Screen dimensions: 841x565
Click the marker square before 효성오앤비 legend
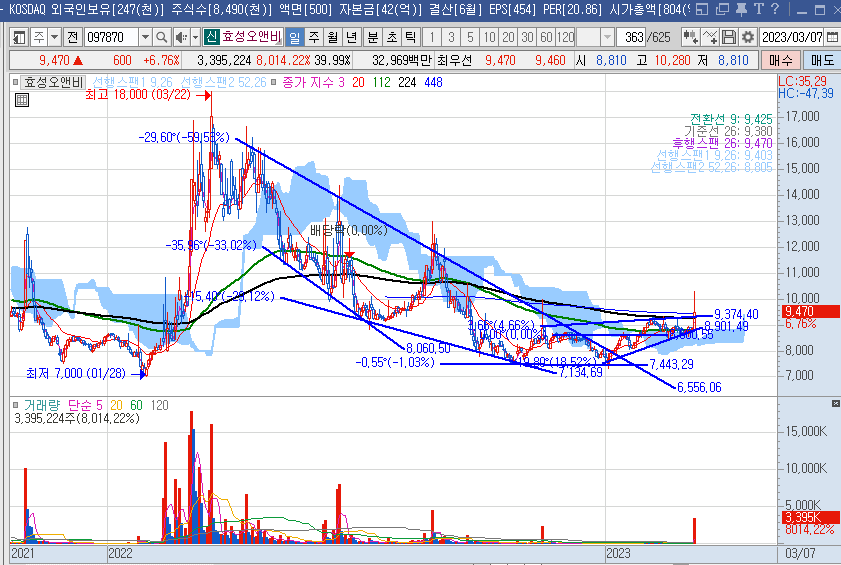16,83
